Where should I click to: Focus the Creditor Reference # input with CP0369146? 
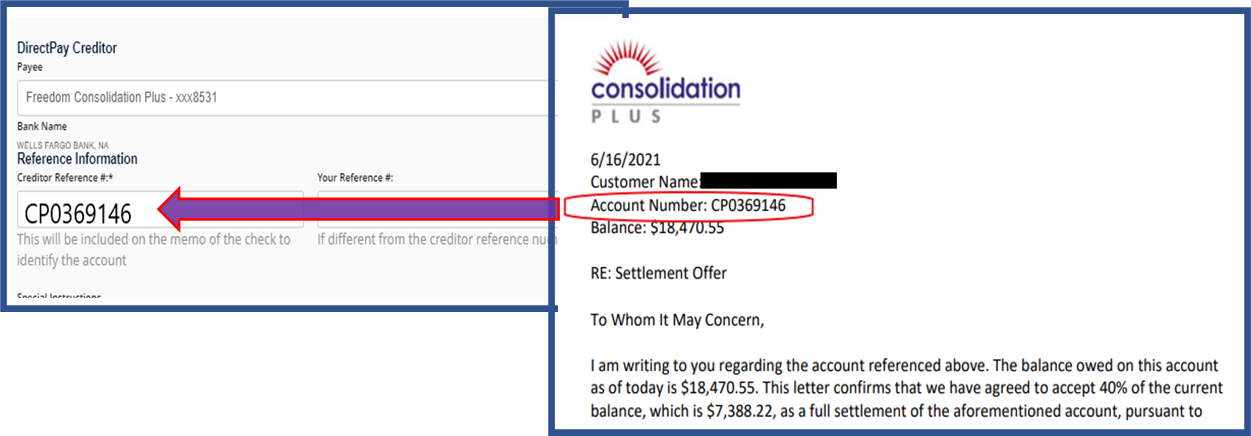coord(160,211)
